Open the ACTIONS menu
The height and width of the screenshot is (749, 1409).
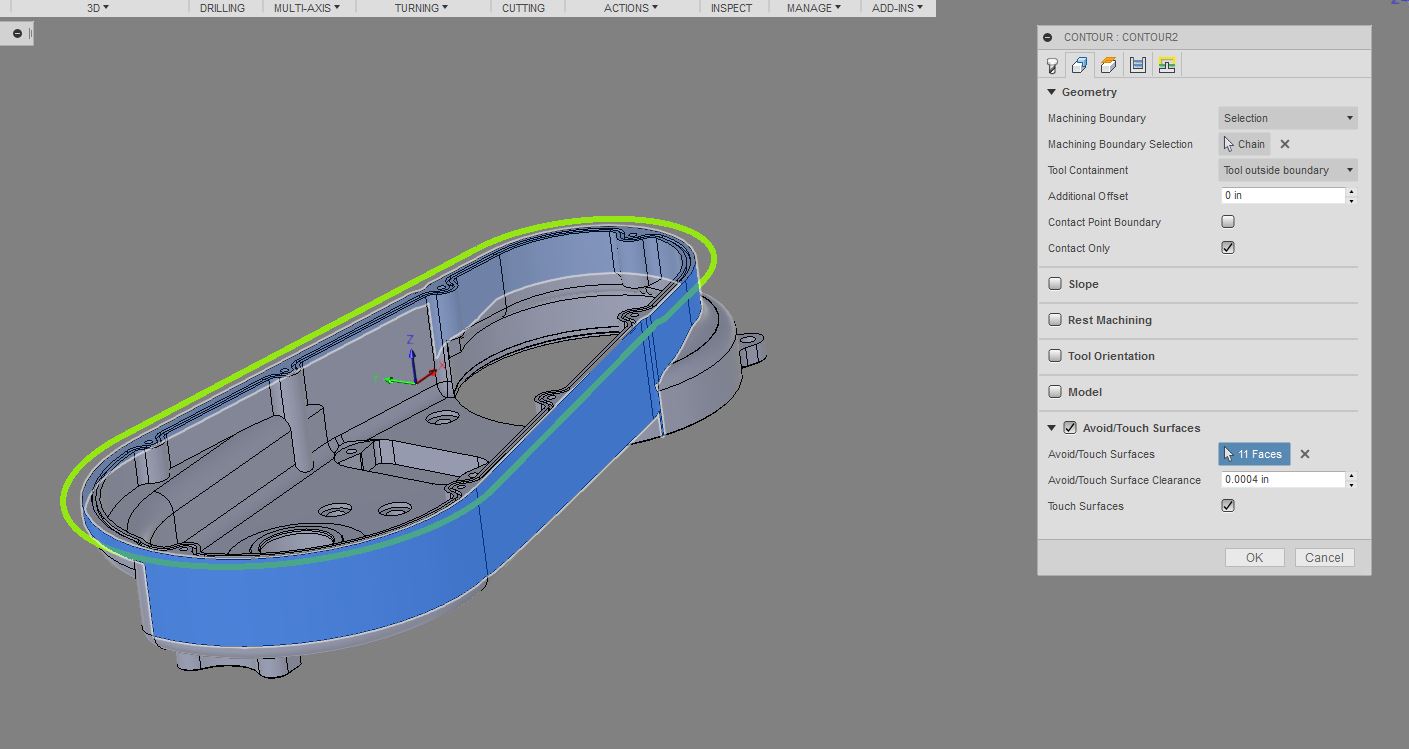point(628,8)
